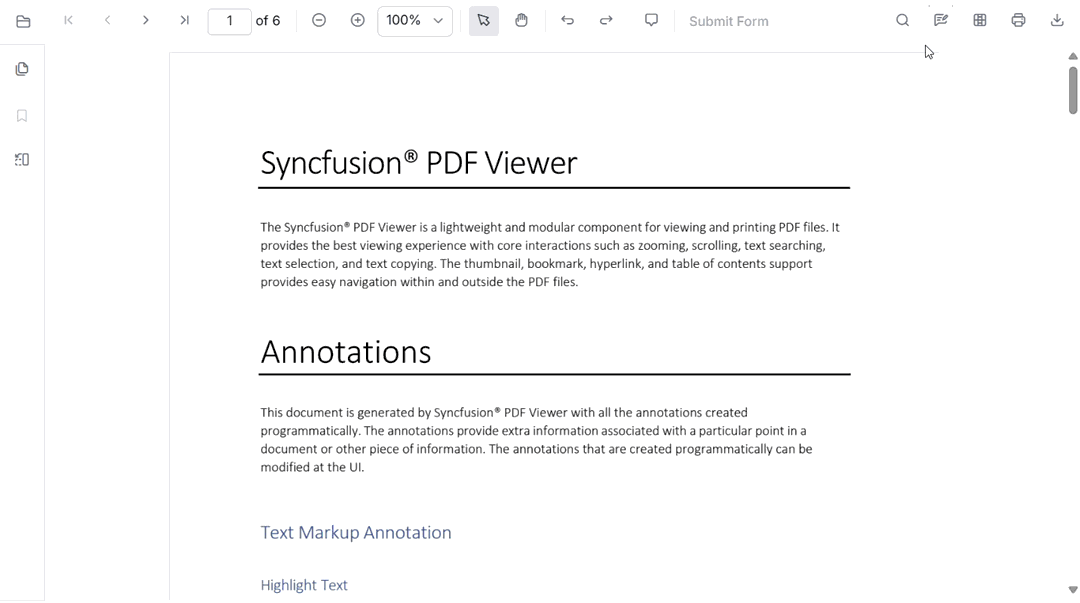
Task: Click the 'Text Markup Annotation' heading
Action: pyautogui.click(x=356, y=533)
